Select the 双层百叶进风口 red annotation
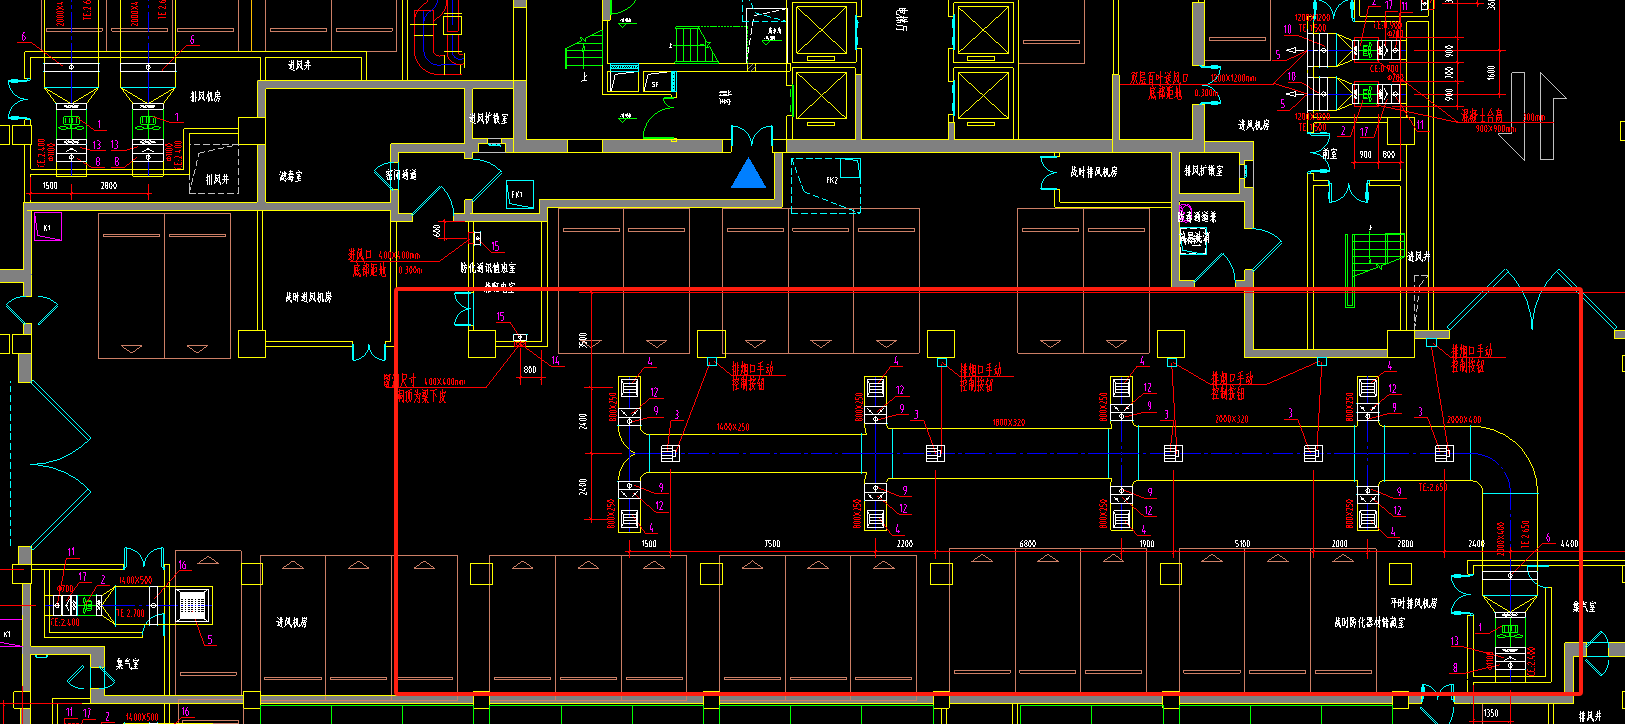 point(1160,78)
